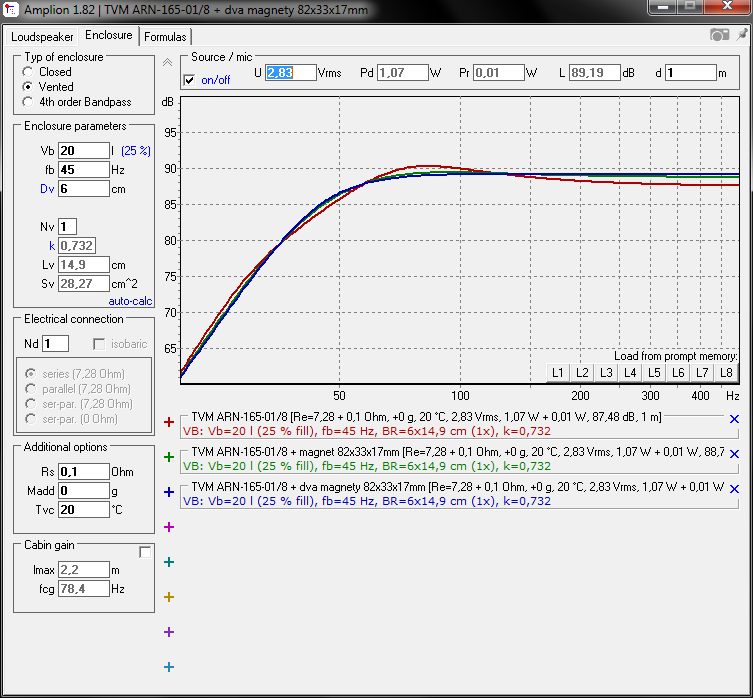Load prompt memory L6
753x698 pixels.
(678, 373)
